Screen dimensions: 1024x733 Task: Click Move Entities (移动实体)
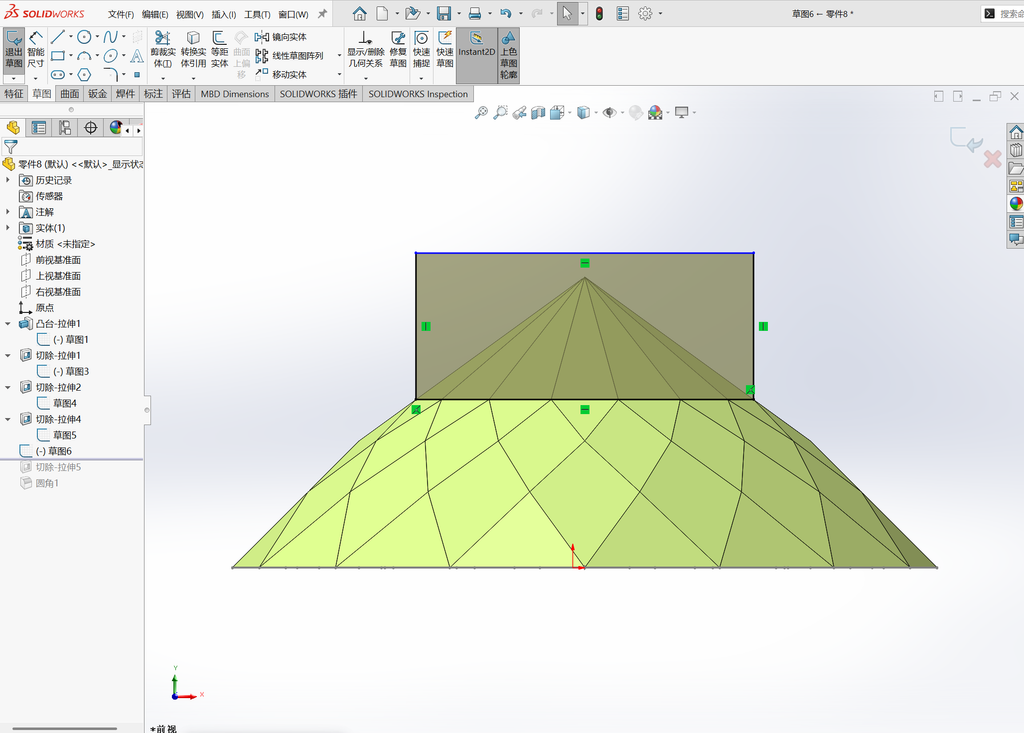pos(281,74)
